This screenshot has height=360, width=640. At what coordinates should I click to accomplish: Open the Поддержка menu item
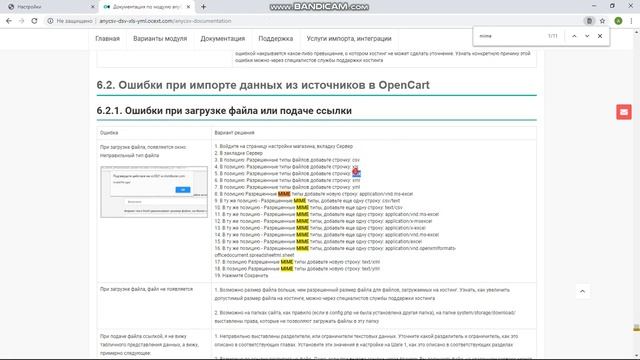(x=276, y=39)
